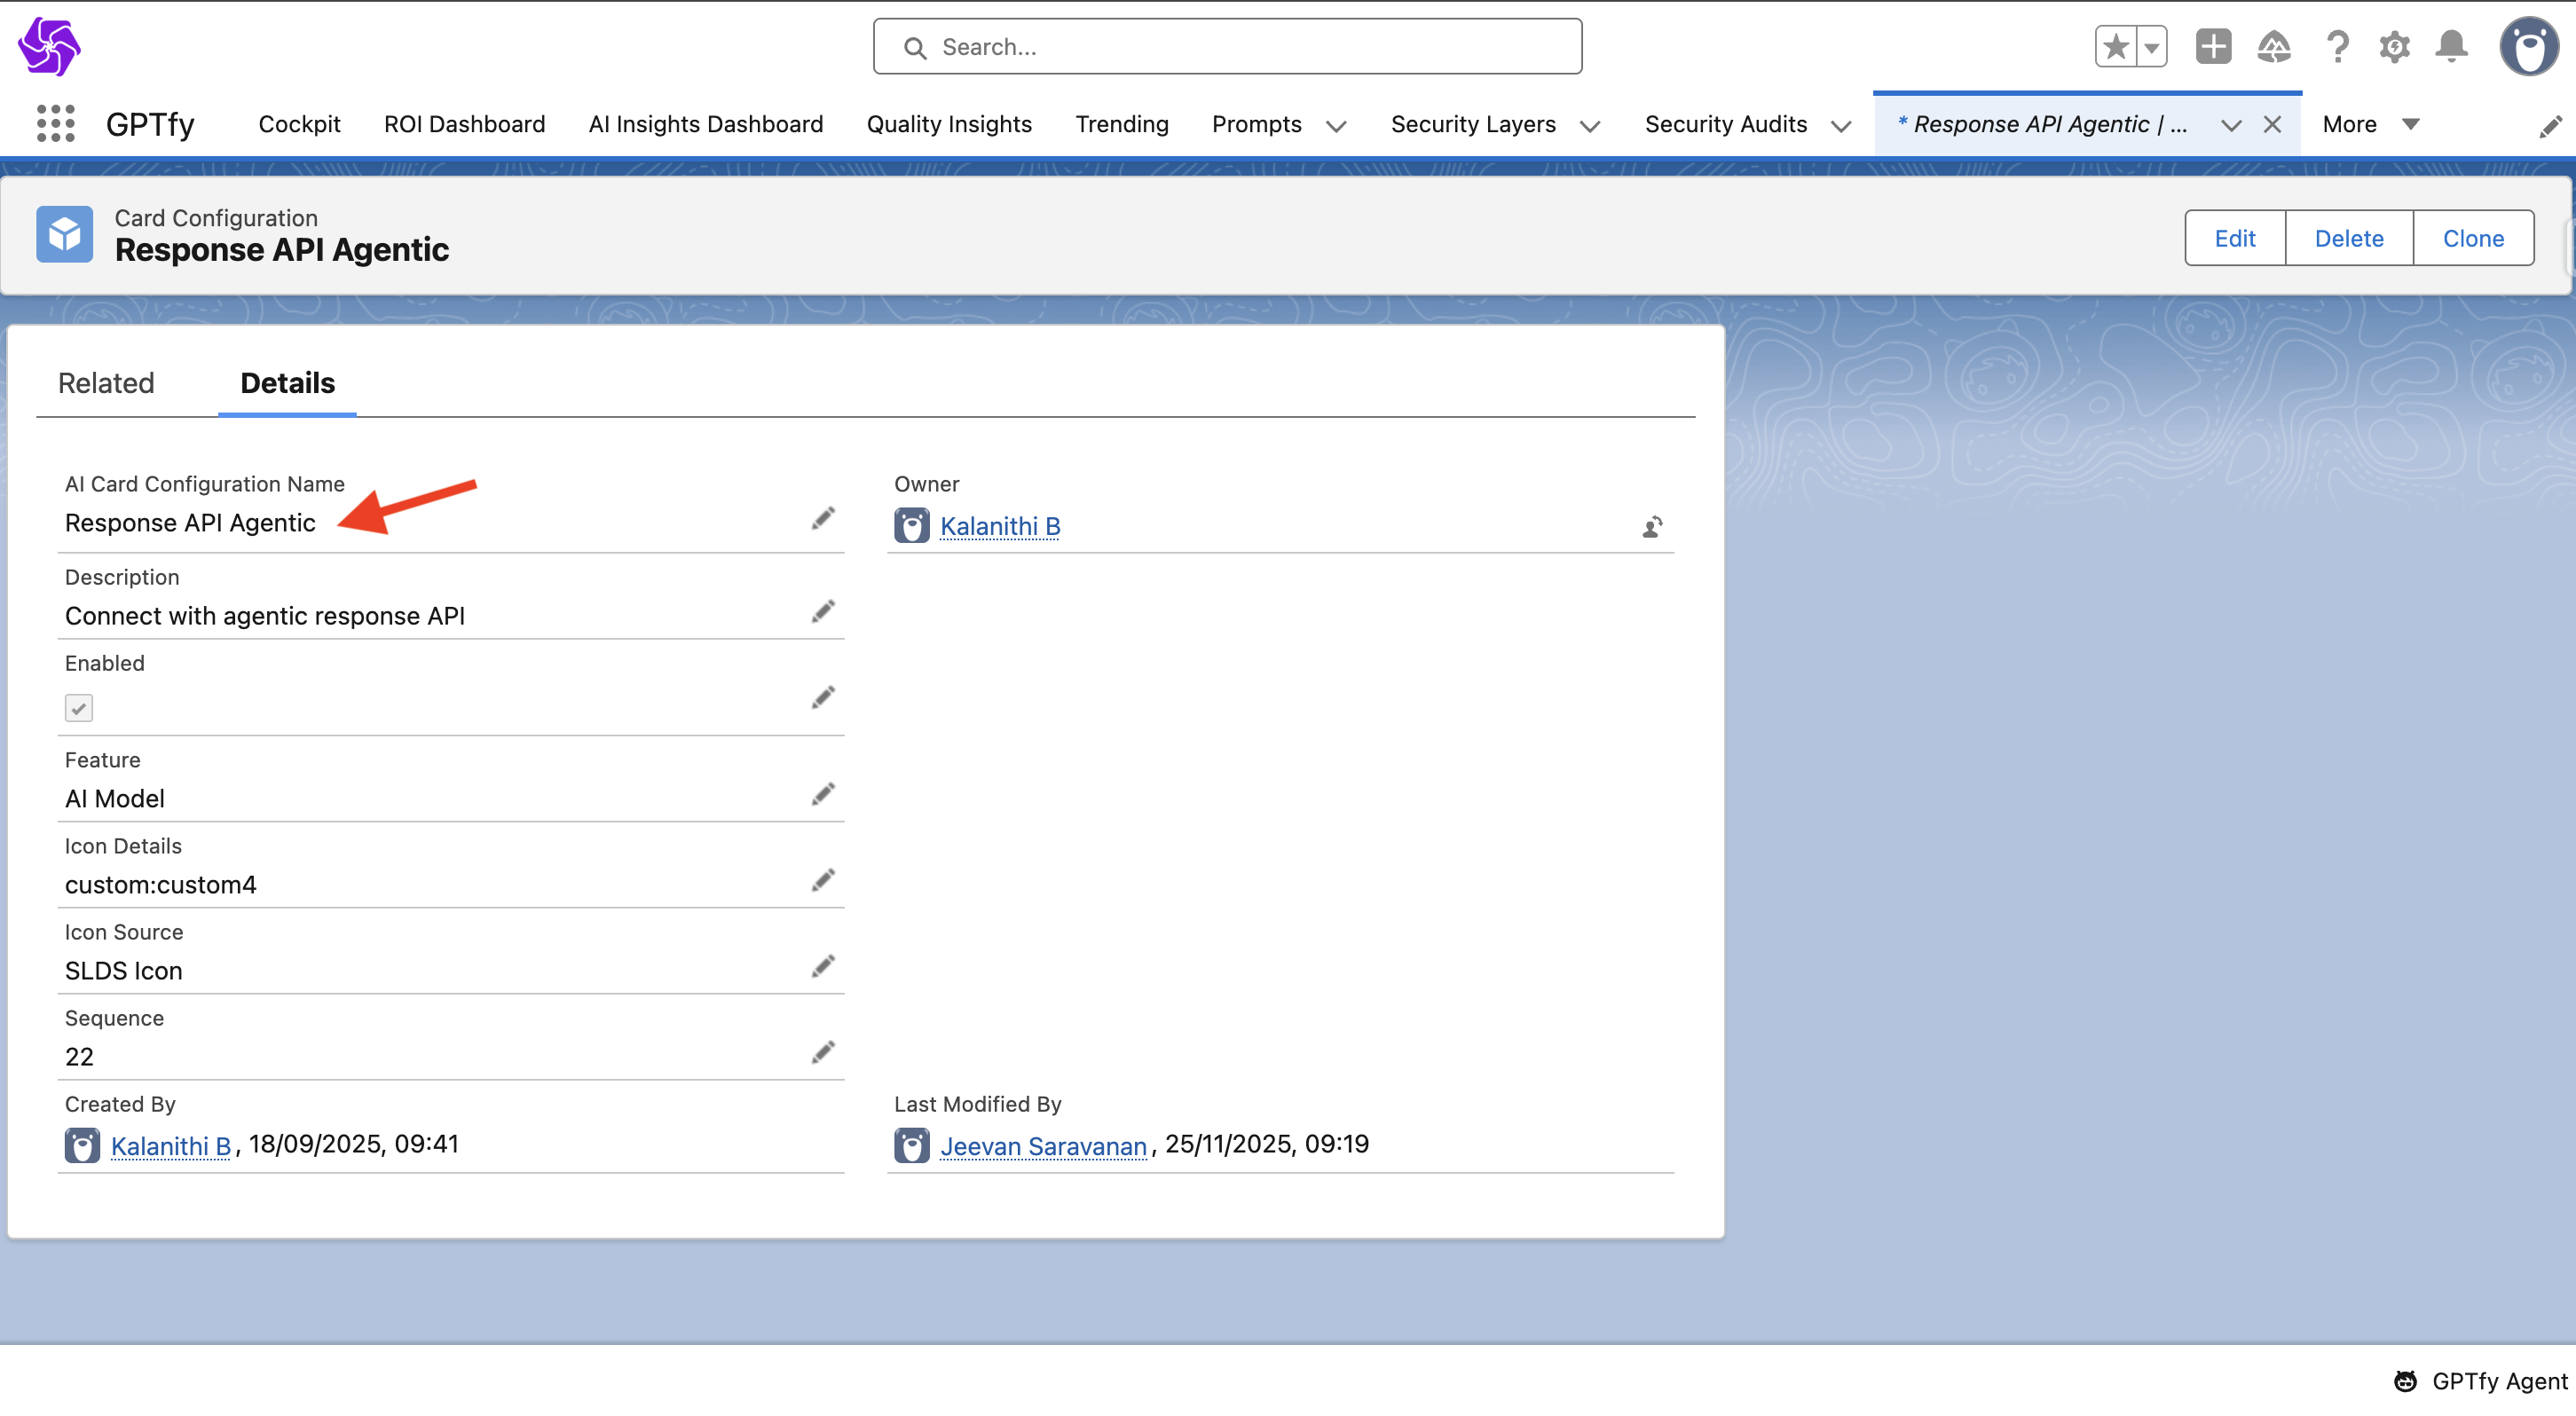Go to the Cockpit nav tab

point(299,124)
